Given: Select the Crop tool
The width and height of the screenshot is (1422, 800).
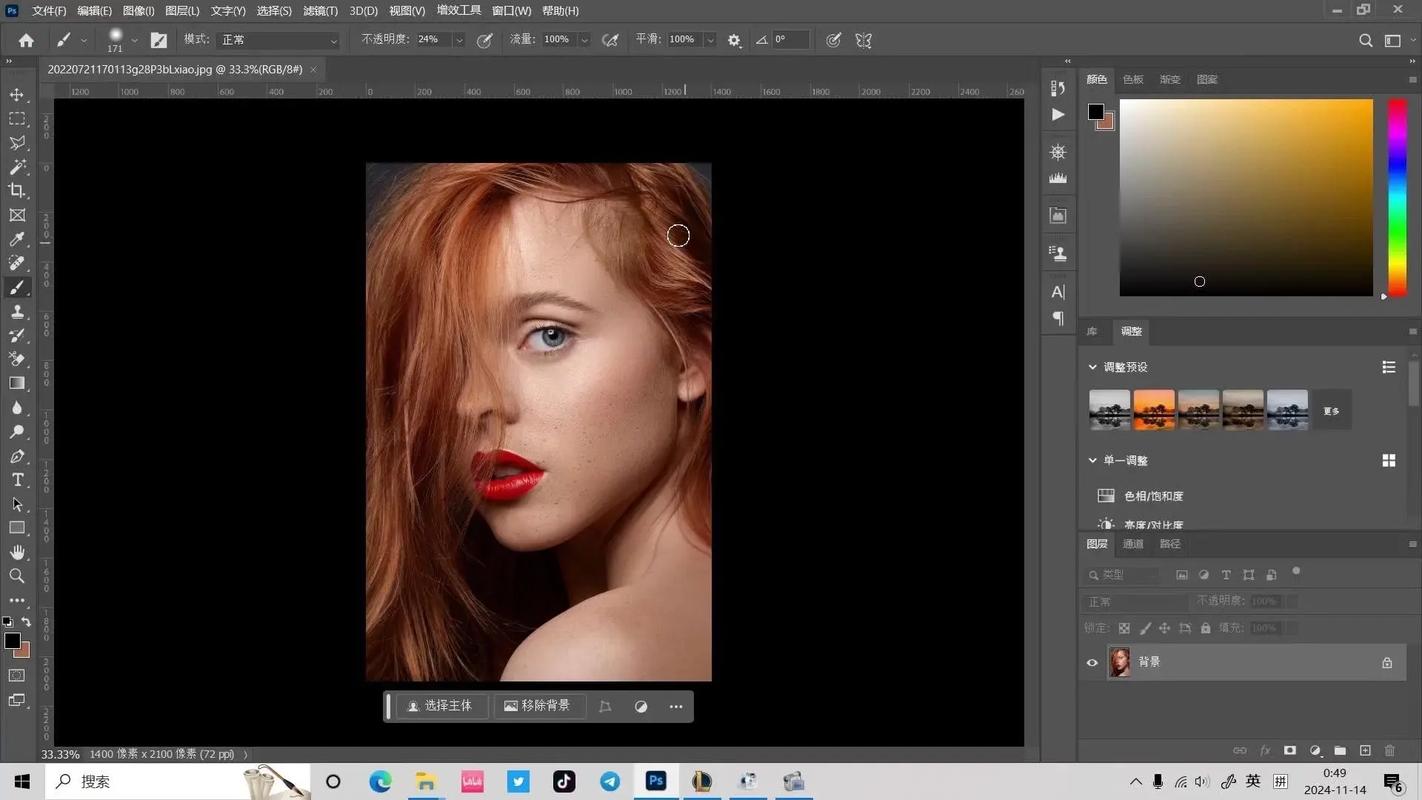Looking at the screenshot, I should tap(16, 191).
